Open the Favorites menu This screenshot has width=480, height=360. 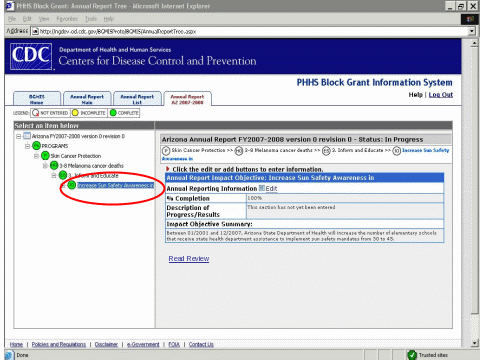67,19
